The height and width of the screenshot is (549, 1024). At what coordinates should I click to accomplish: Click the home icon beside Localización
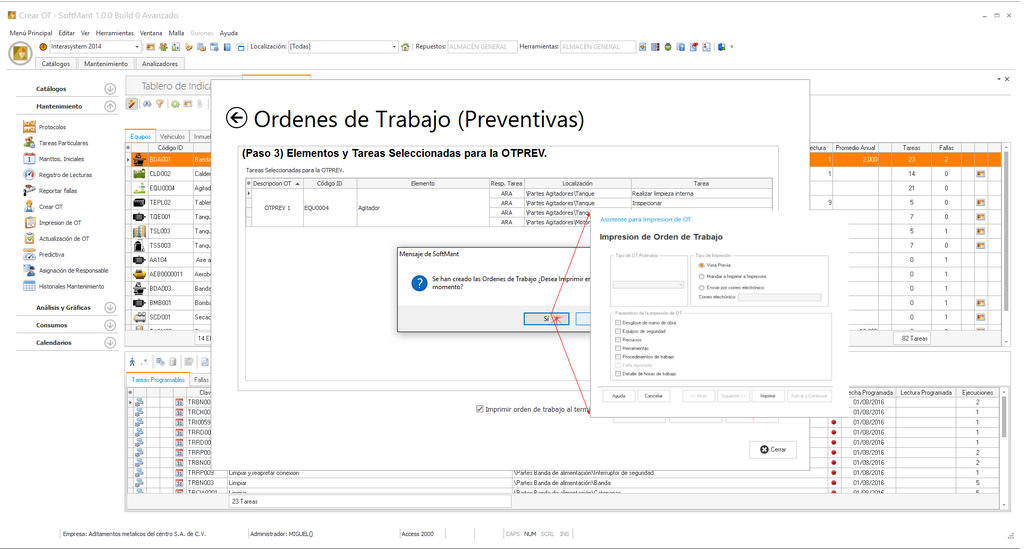click(x=405, y=47)
